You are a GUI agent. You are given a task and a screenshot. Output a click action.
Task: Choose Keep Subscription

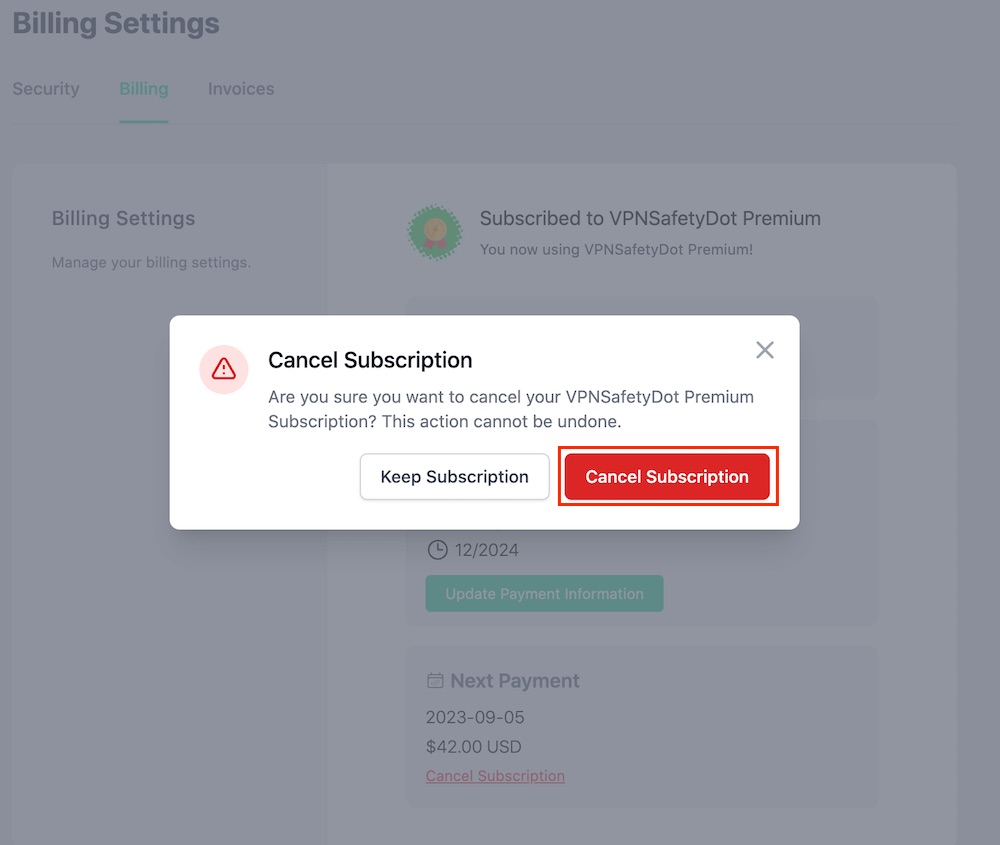[455, 476]
